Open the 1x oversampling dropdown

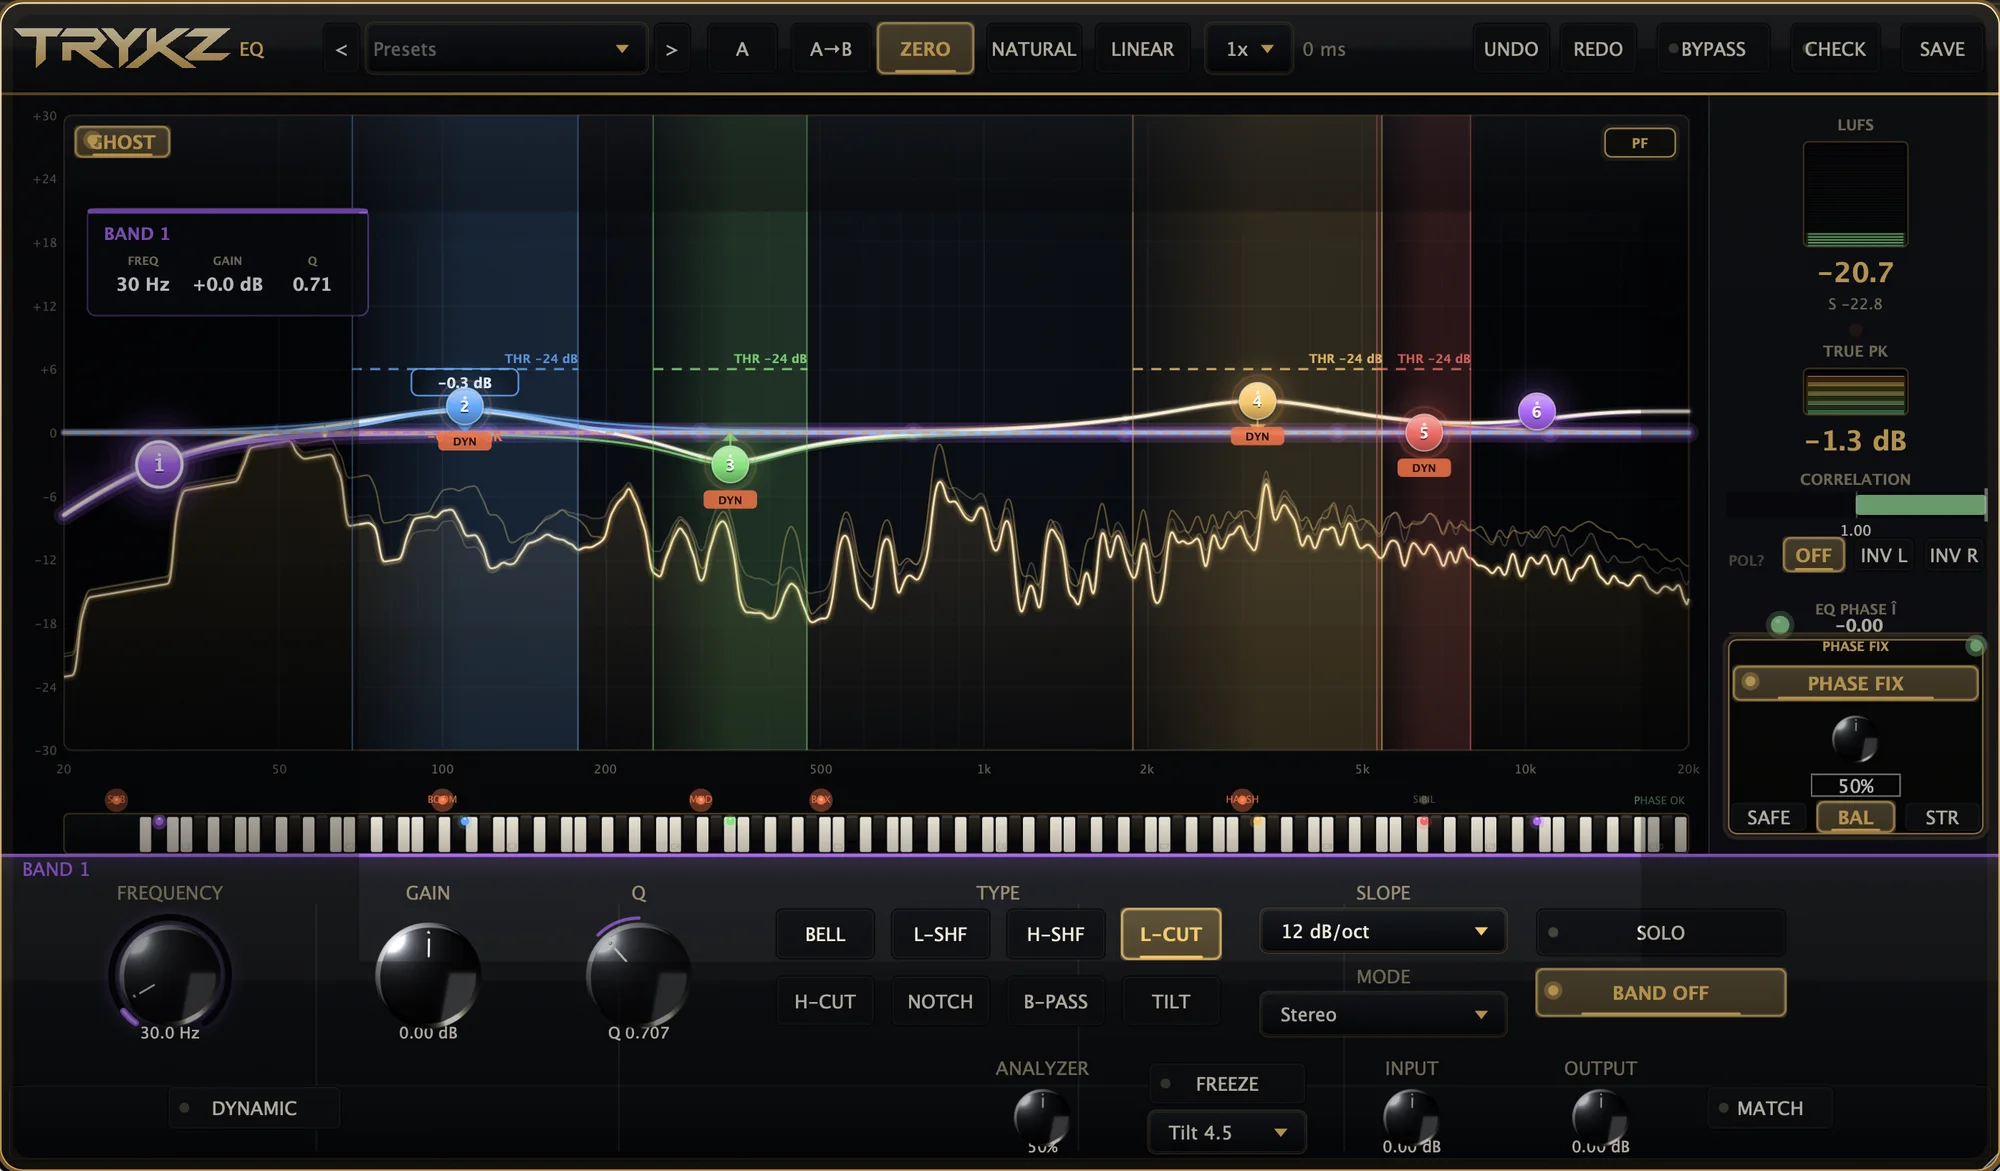(1248, 49)
